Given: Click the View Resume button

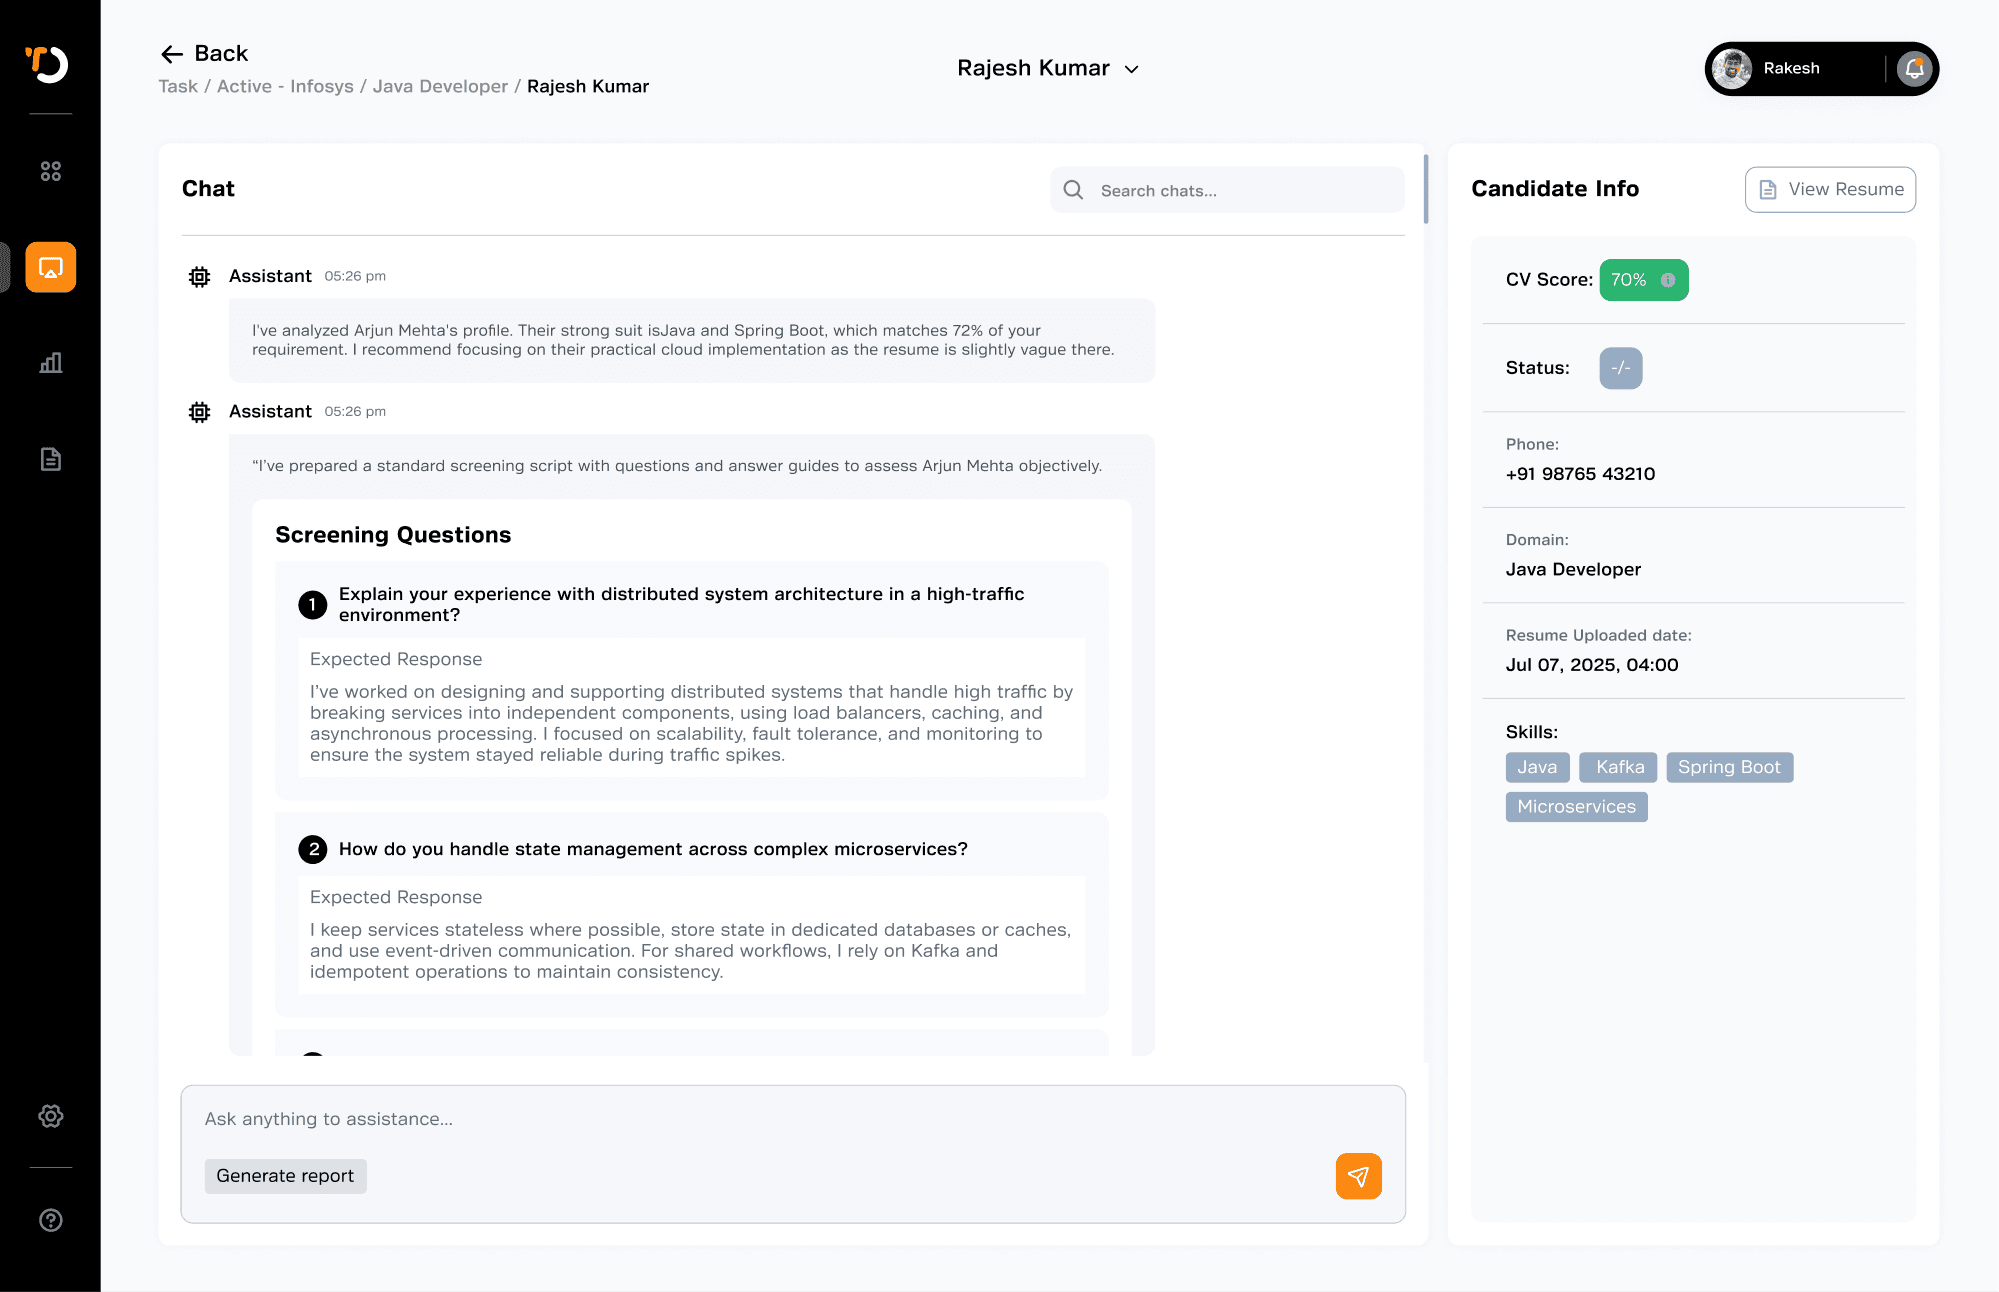Looking at the screenshot, I should click(x=1830, y=190).
